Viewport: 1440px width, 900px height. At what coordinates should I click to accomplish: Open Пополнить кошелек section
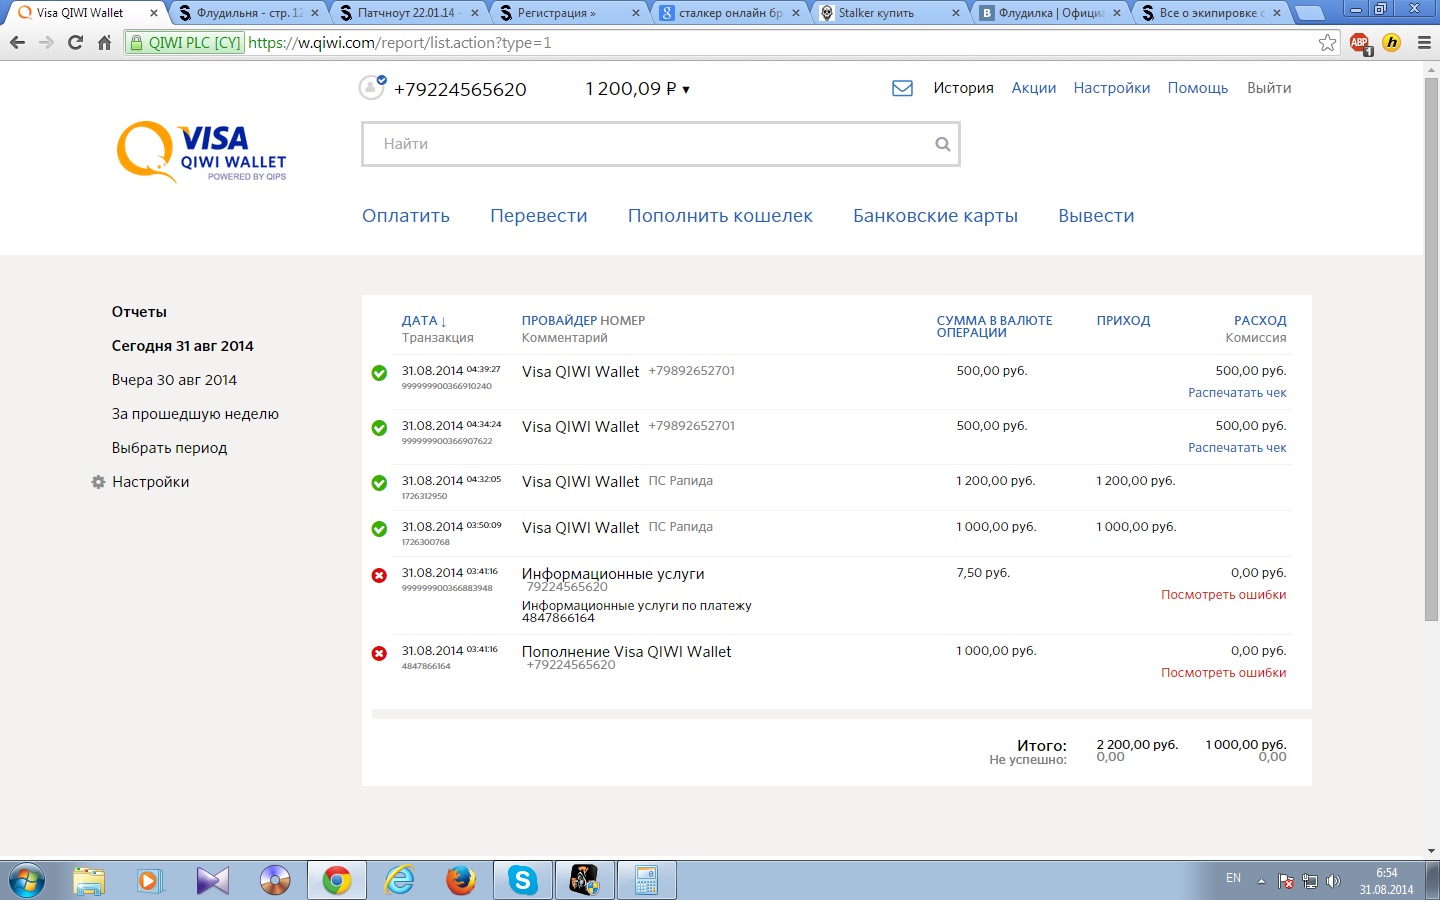pos(720,216)
